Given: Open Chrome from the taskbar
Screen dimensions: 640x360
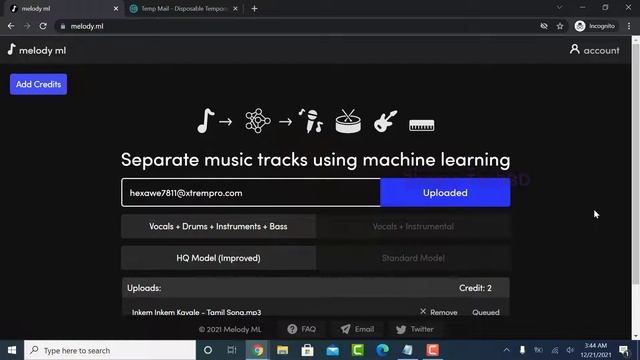Looking at the screenshot, I should point(258,350).
